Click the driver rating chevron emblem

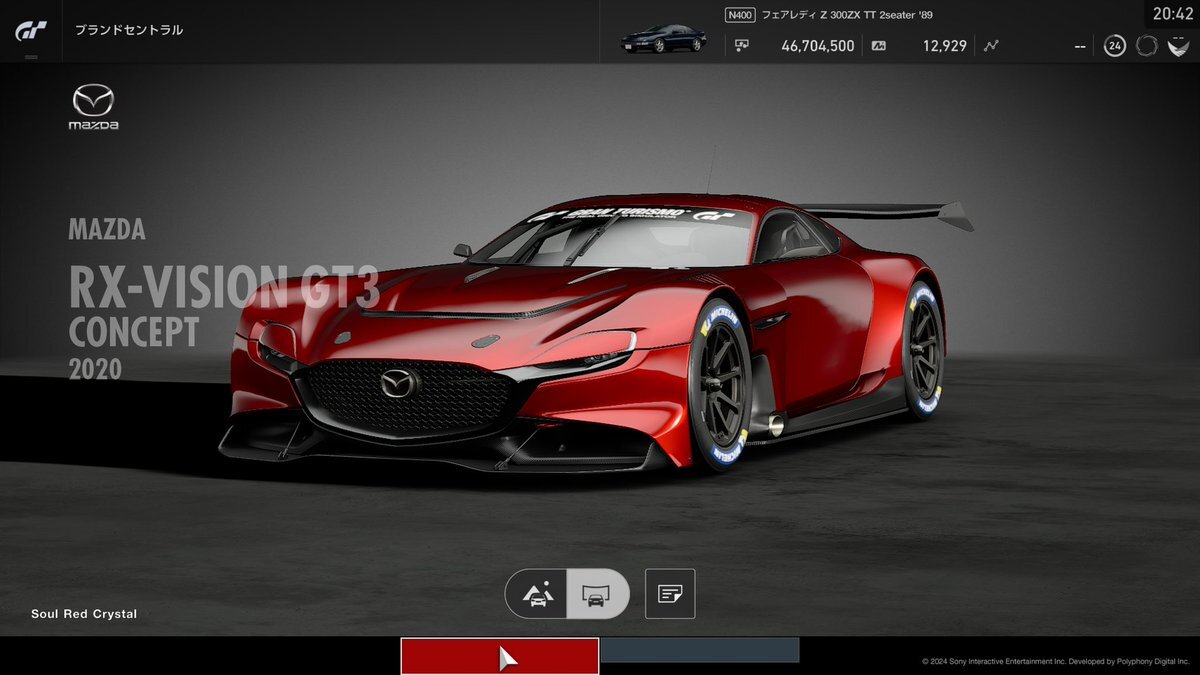[1177, 45]
